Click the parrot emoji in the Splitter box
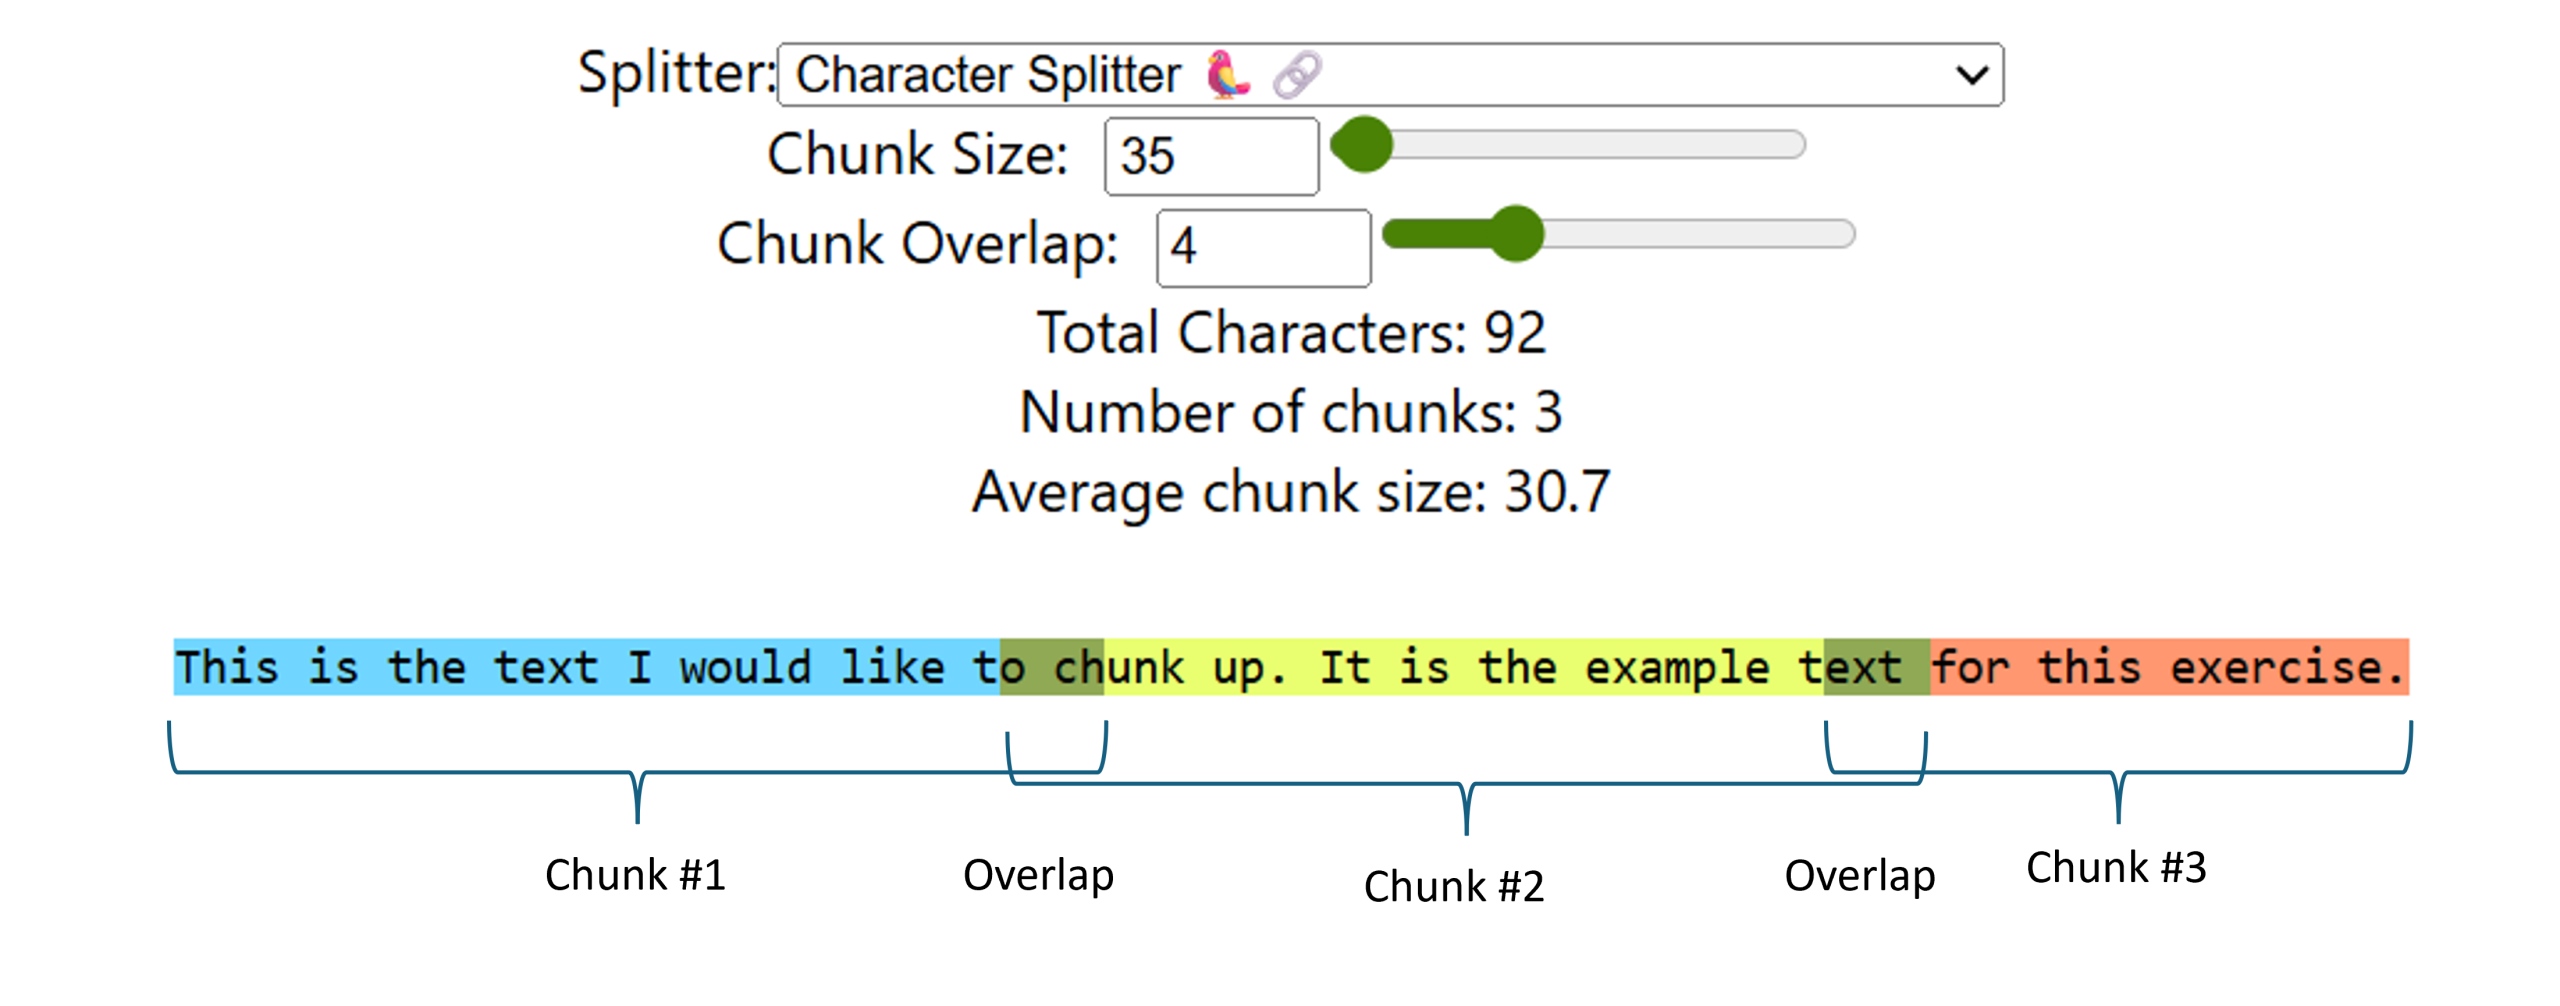Screen dimensions: 2560x1006 click(1226, 75)
